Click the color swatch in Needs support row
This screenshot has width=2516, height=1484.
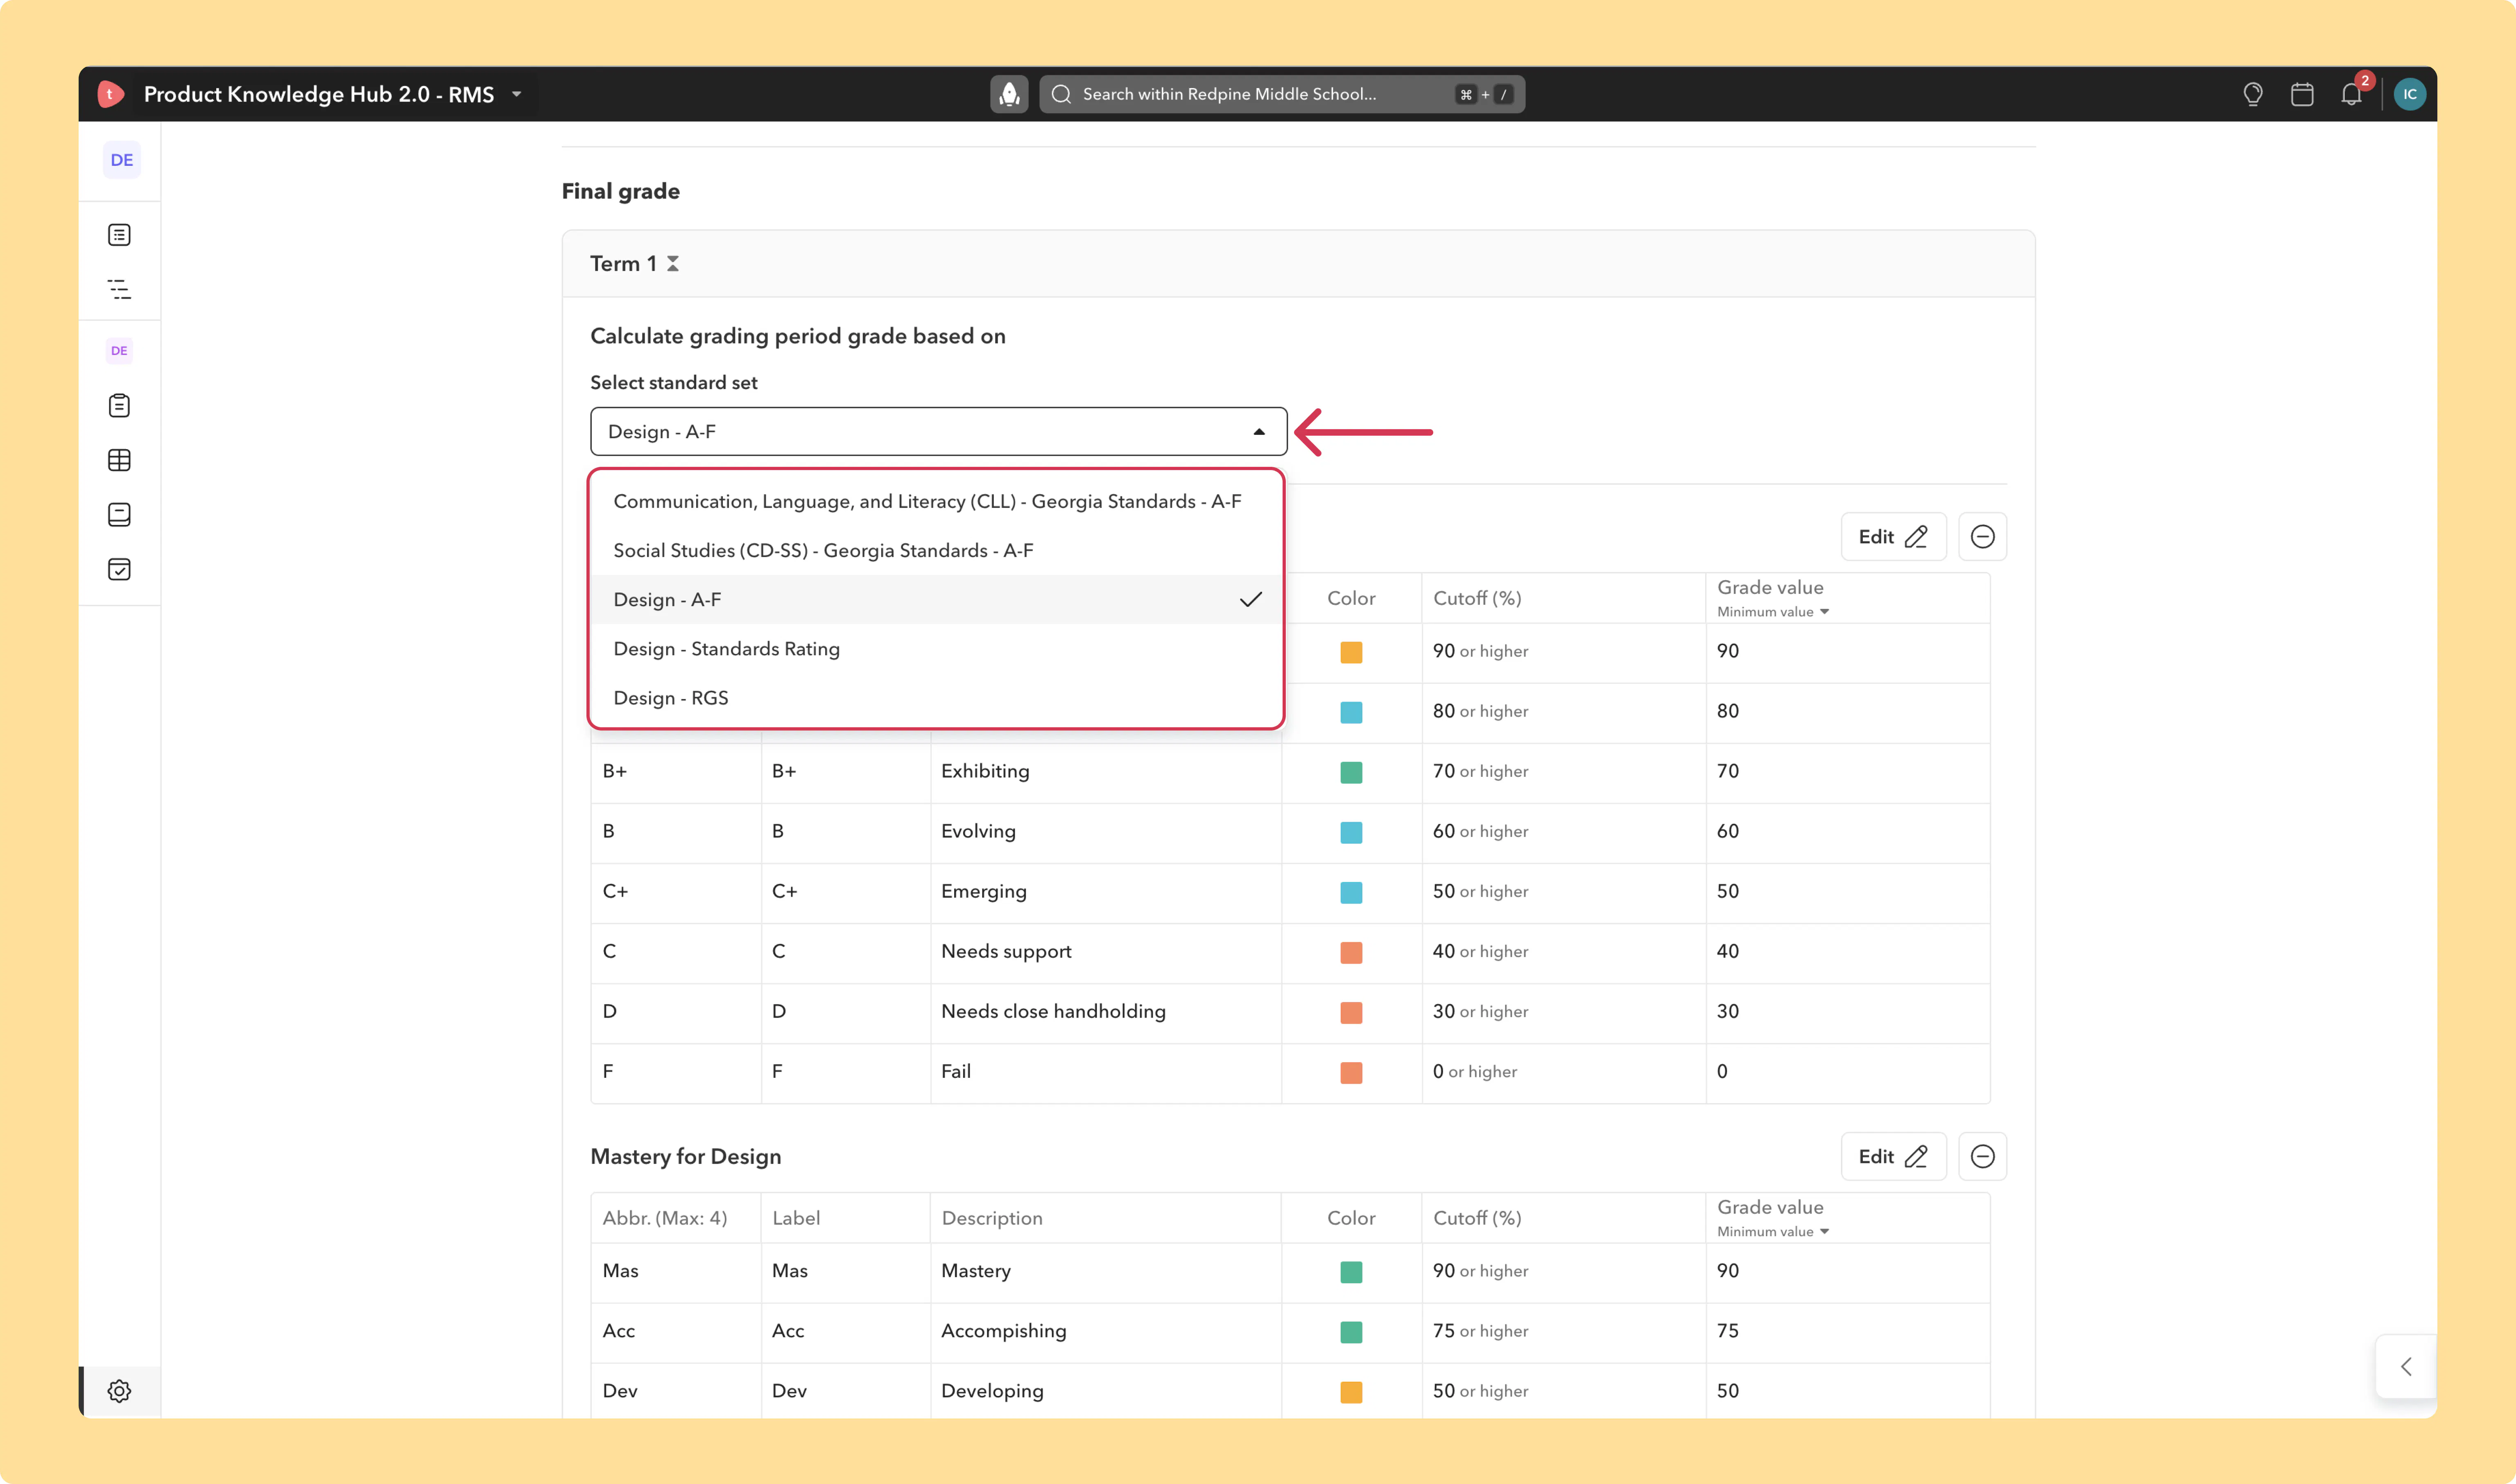pos(1351,952)
